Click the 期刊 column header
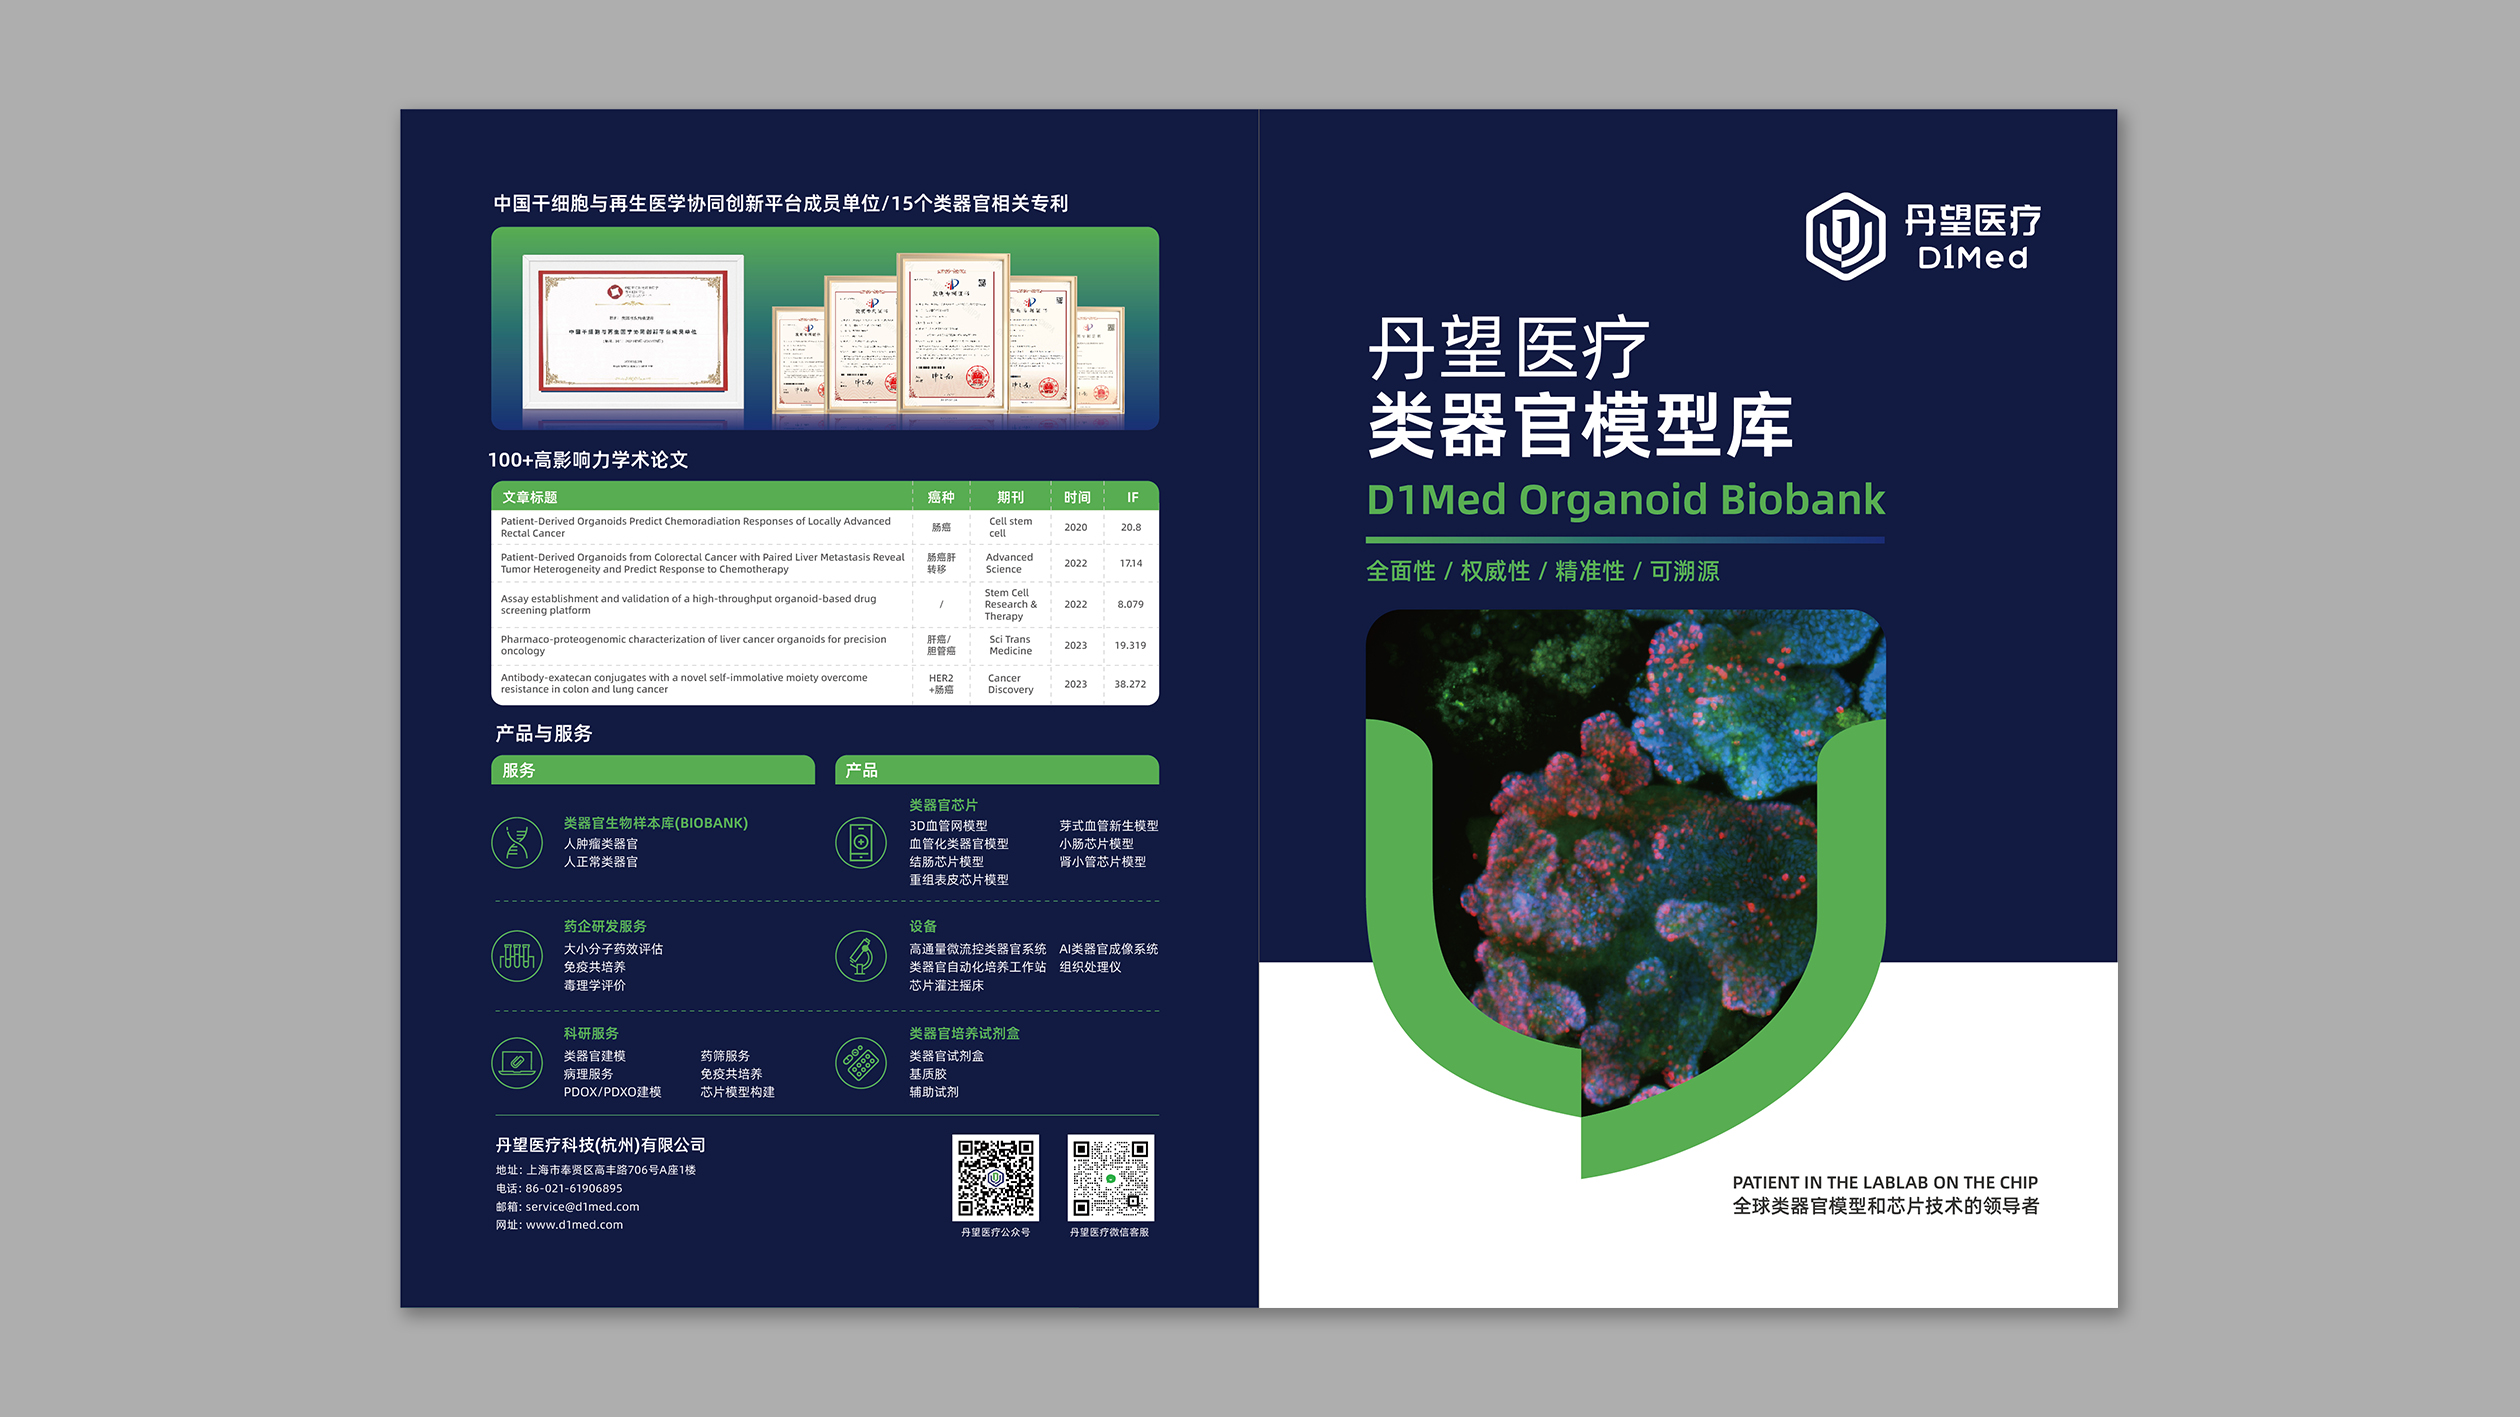This screenshot has width=2520, height=1417. coord(1010,497)
